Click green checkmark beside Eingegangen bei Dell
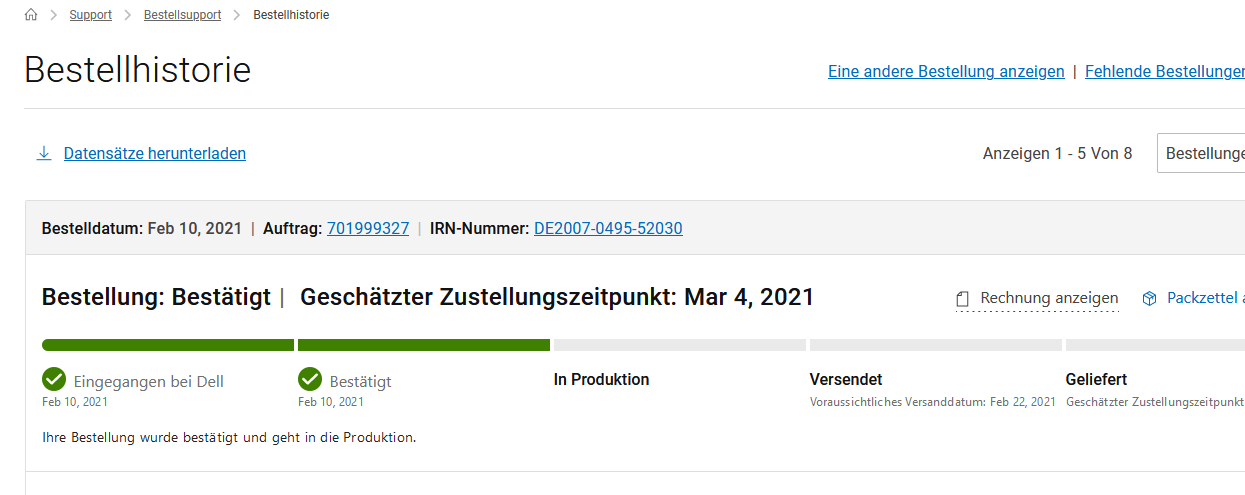Screen dimensions: 1245x495 [x=54, y=380]
